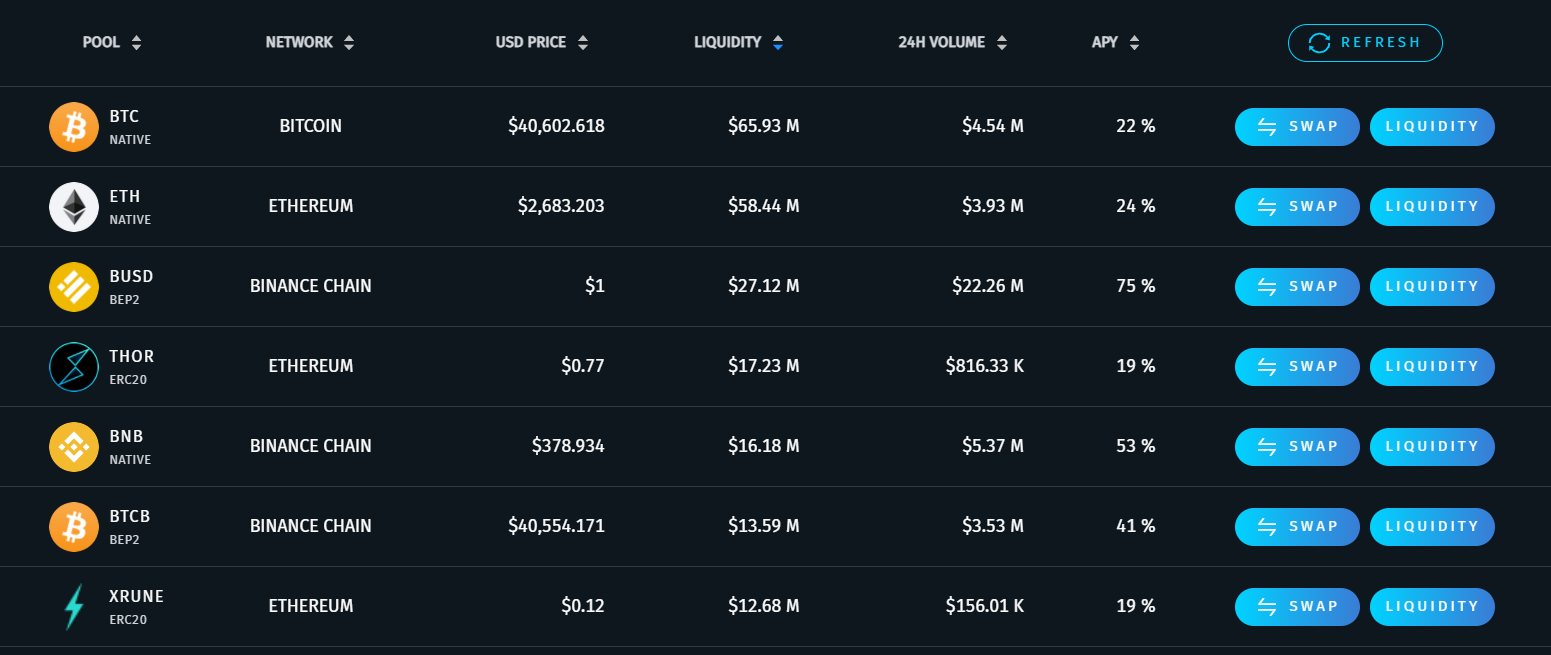Select the BNB pool name
The height and width of the screenshot is (655, 1551).
coord(126,437)
